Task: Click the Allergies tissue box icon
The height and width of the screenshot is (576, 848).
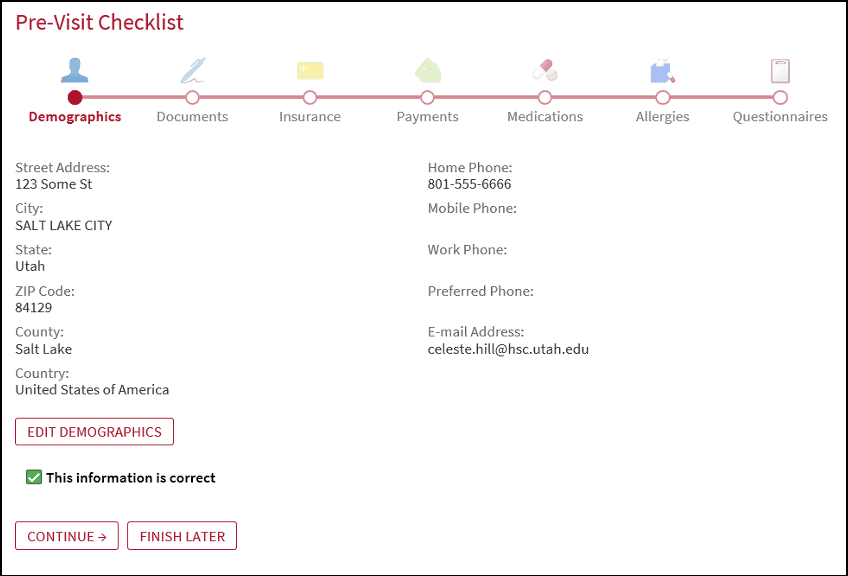Action: pos(662,70)
